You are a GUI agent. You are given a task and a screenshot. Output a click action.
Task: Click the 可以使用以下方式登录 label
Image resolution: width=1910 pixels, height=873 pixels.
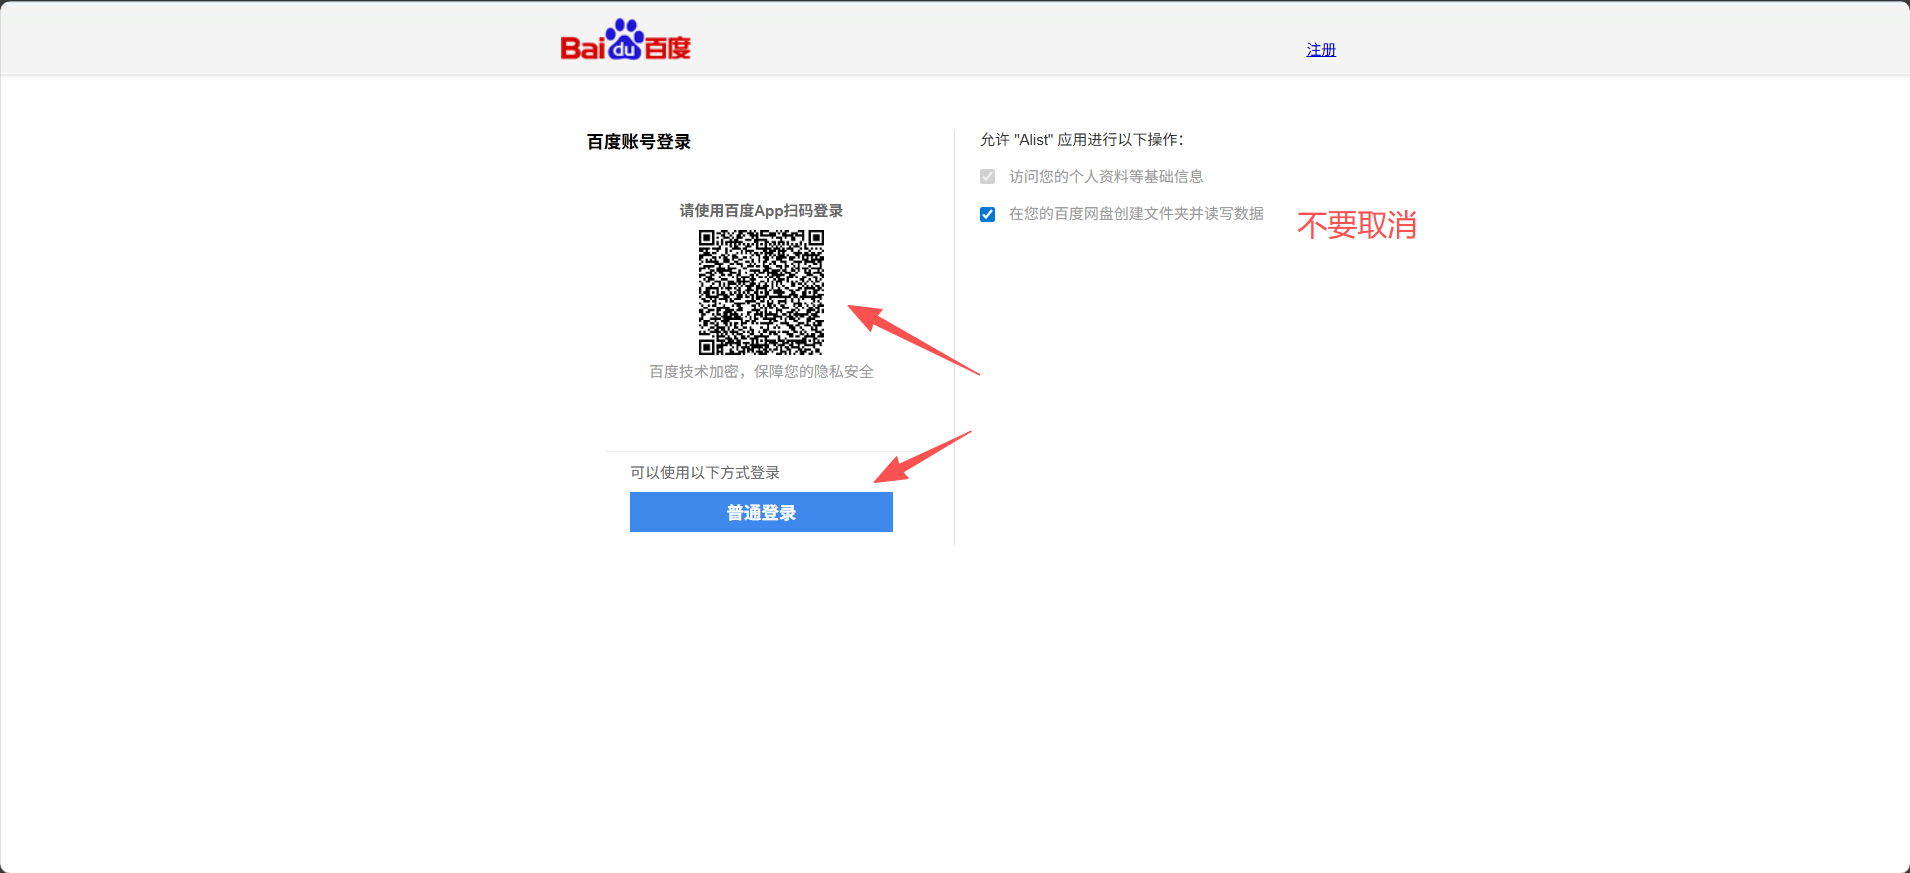click(705, 473)
